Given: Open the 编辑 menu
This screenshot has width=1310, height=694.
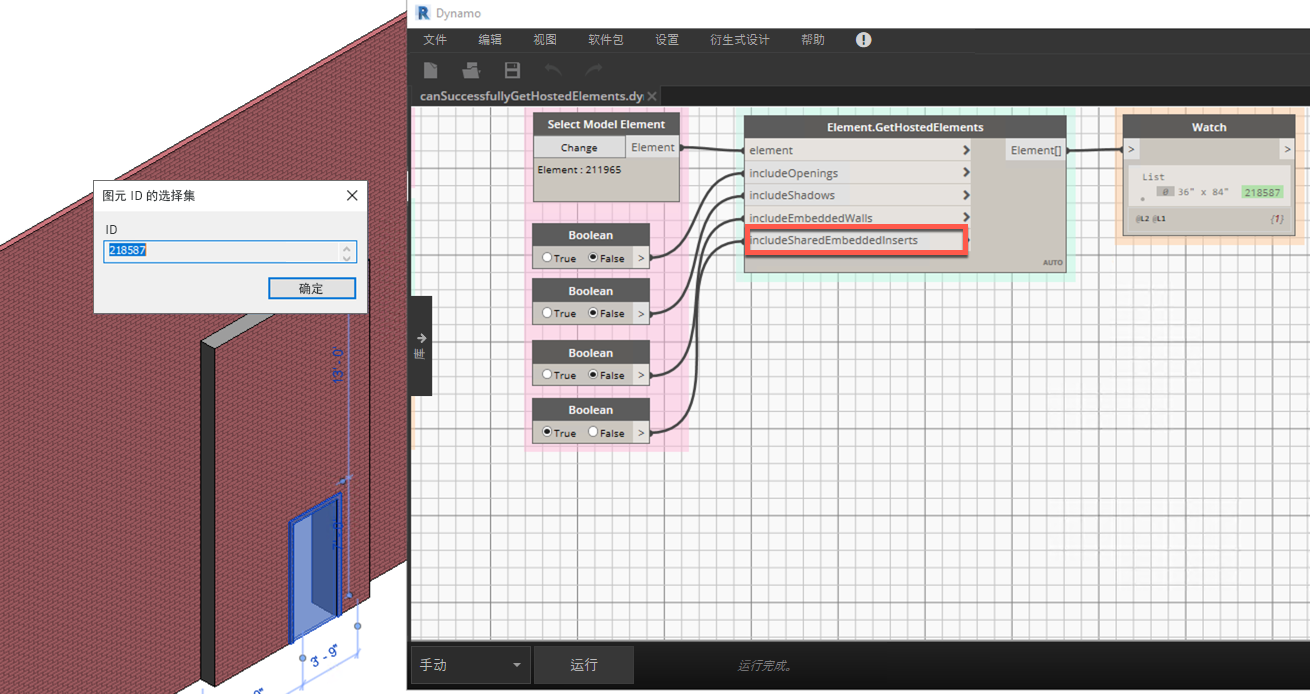Looking at the screenshot, I should pyautogui.click(x=490, y=40).
